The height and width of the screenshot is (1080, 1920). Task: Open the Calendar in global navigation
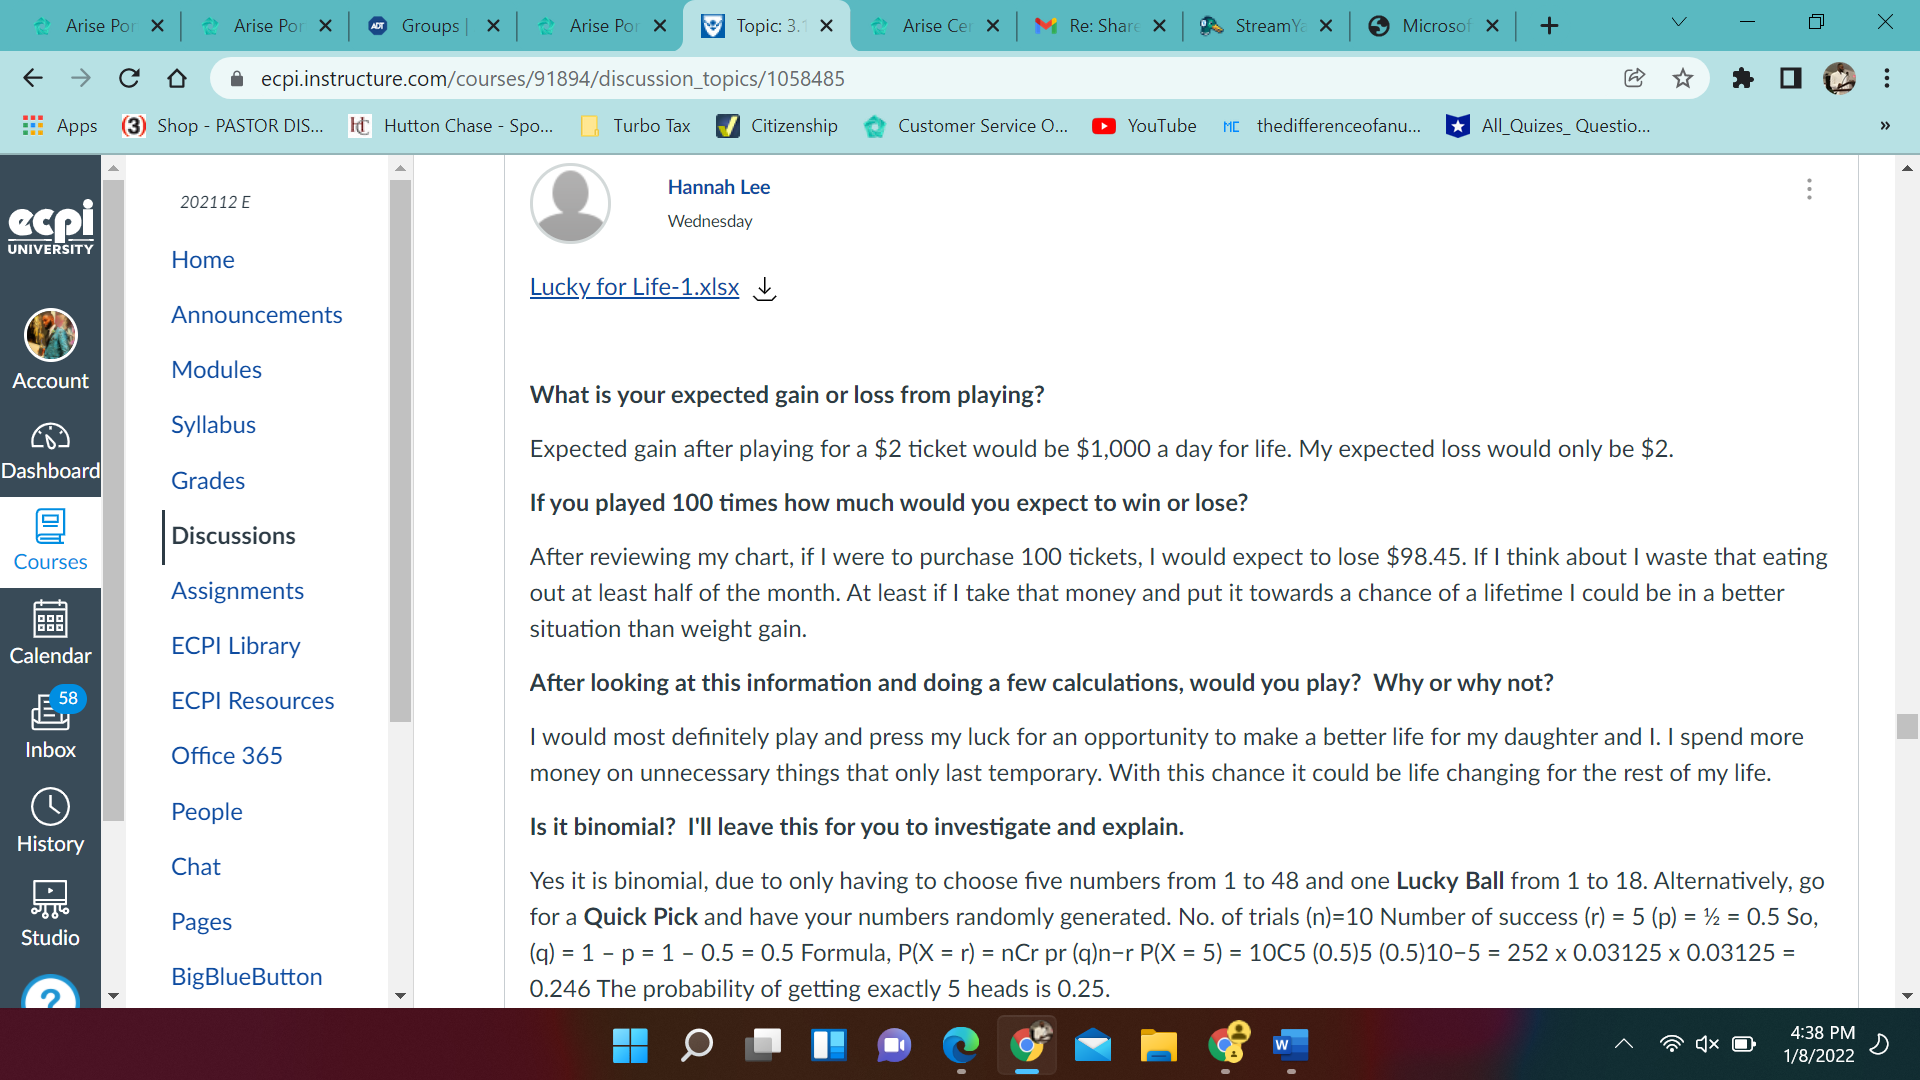[50, 632]
